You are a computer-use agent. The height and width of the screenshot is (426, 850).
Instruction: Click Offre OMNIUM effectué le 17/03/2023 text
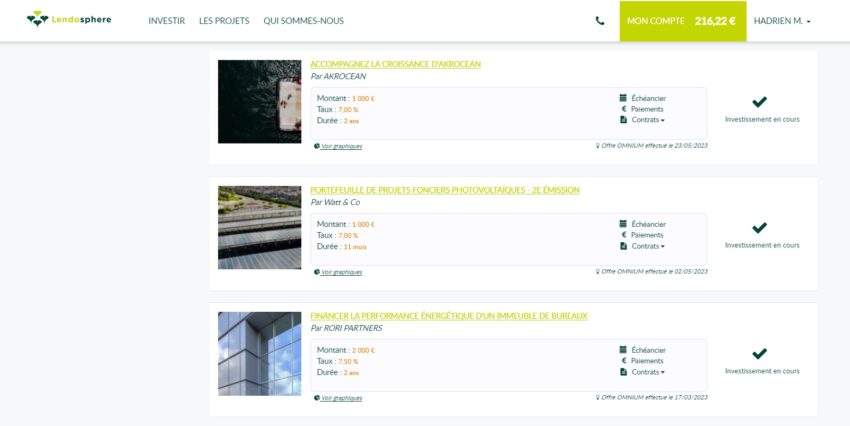[654, 397]
